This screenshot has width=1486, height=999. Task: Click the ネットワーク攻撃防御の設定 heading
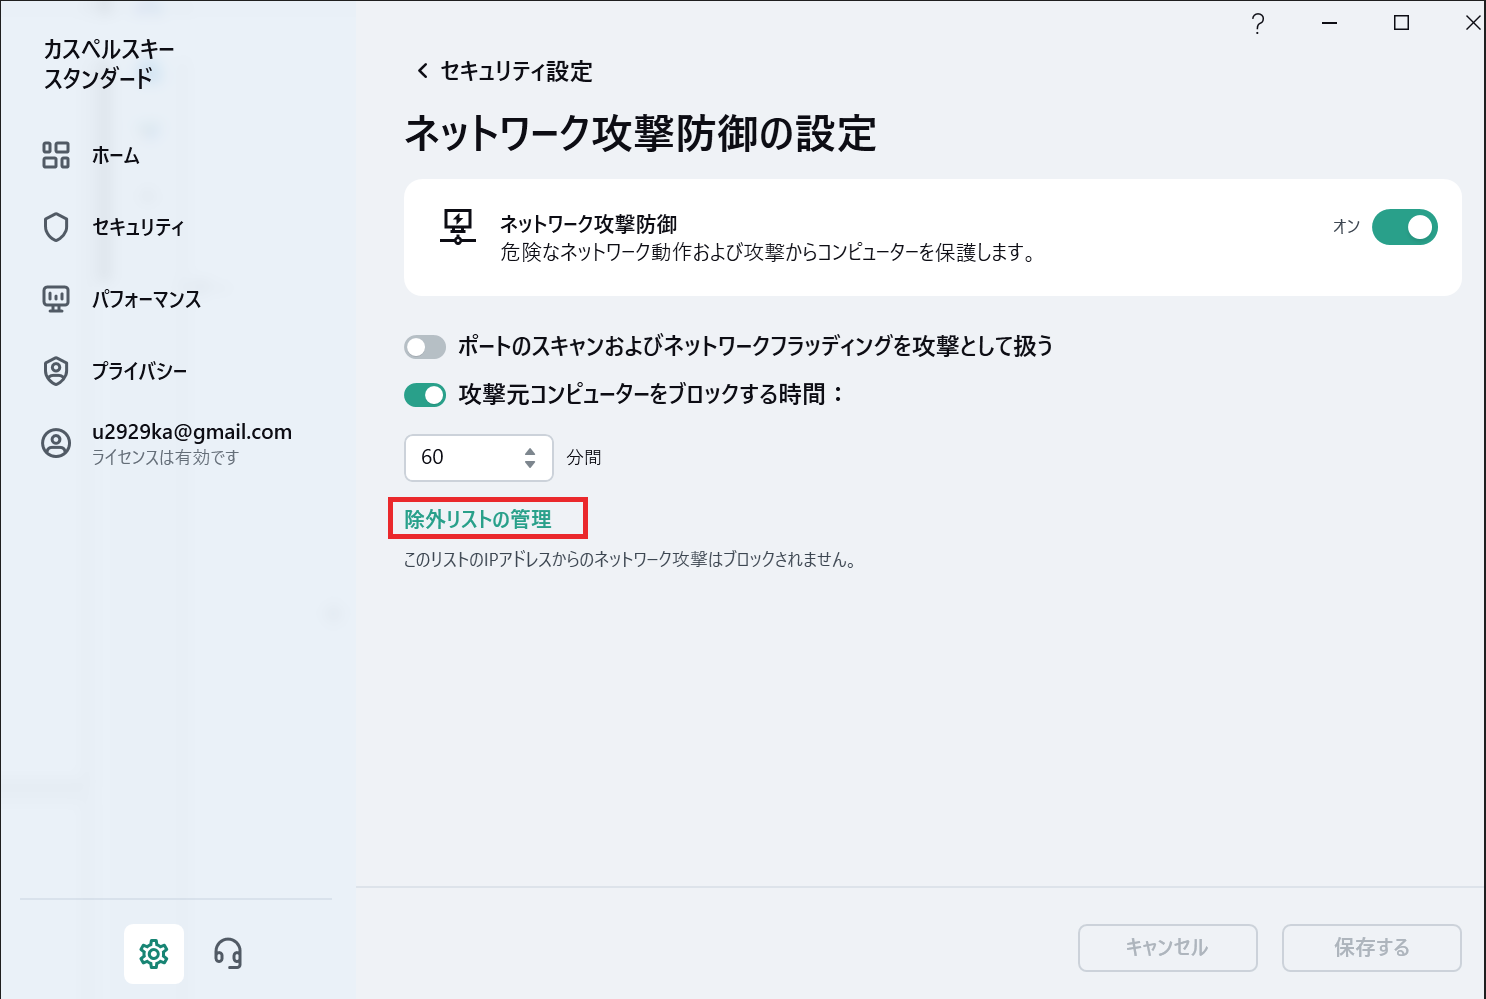click(x=641, y=134)
